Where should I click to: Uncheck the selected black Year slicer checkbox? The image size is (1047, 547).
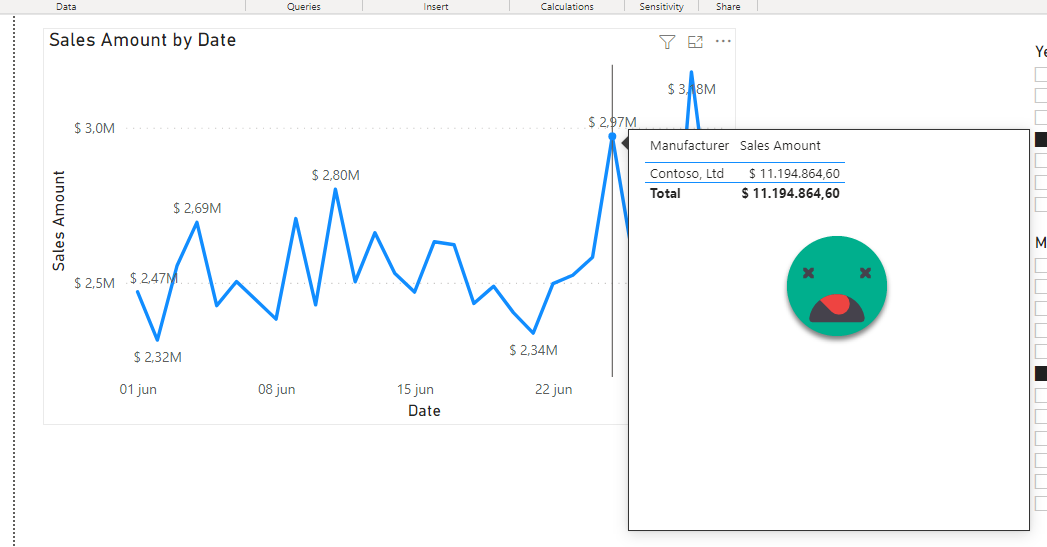(x=1041, y=140)
